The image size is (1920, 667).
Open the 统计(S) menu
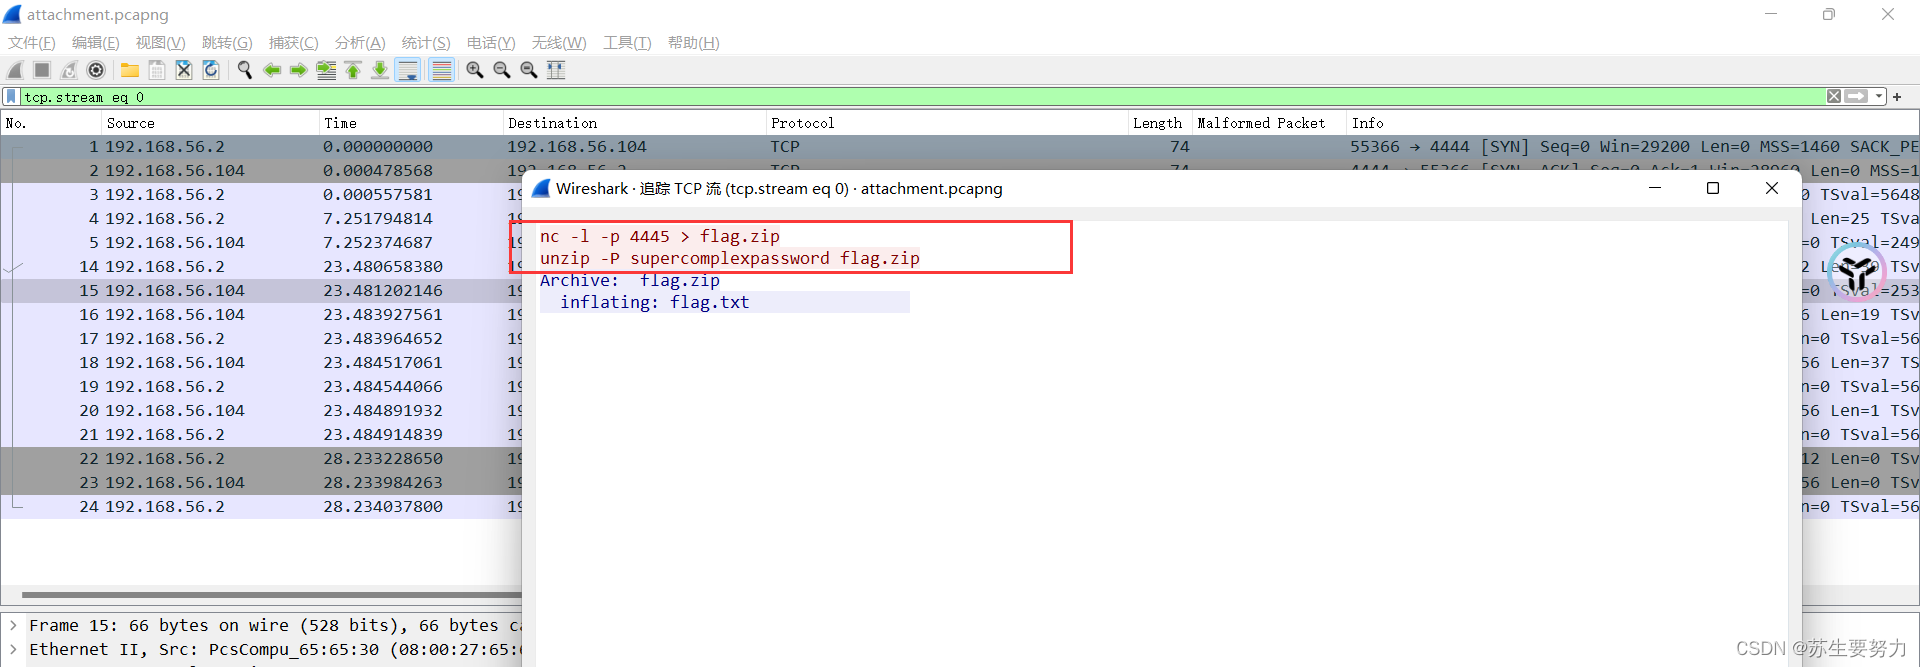[426, 43]
